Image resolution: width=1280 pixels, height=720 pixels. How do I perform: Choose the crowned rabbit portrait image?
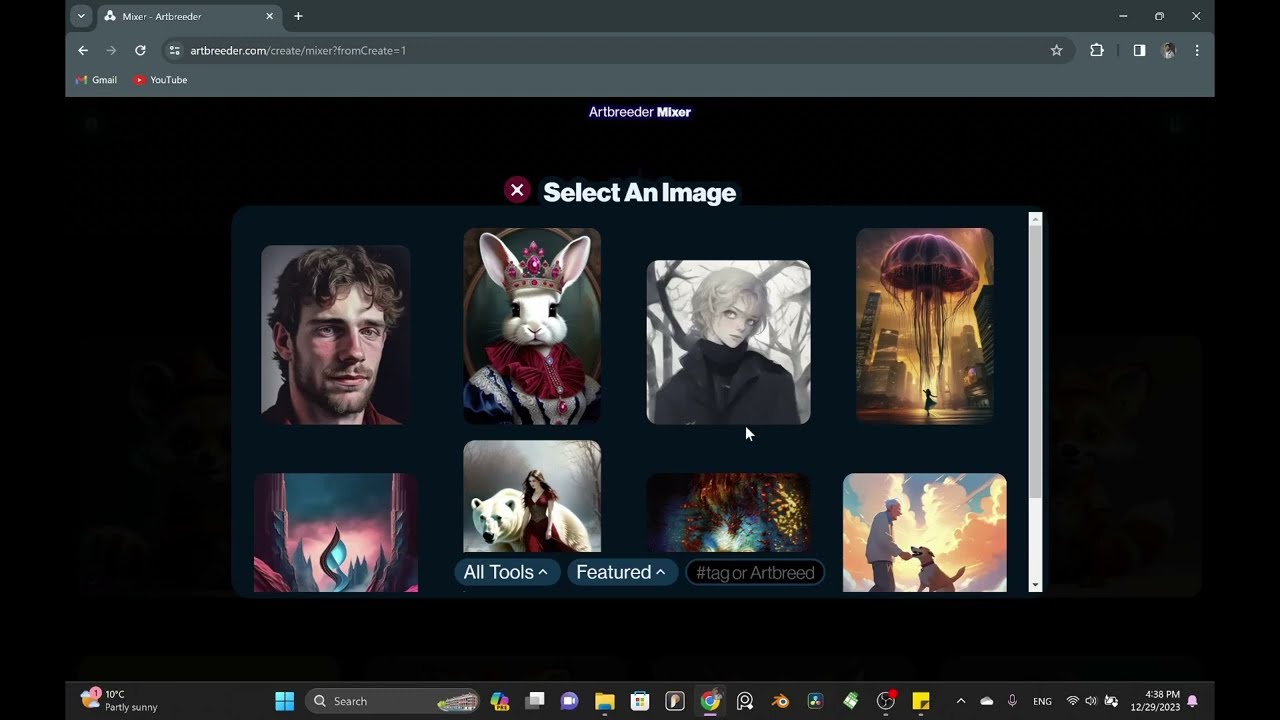tap(532, 326)
